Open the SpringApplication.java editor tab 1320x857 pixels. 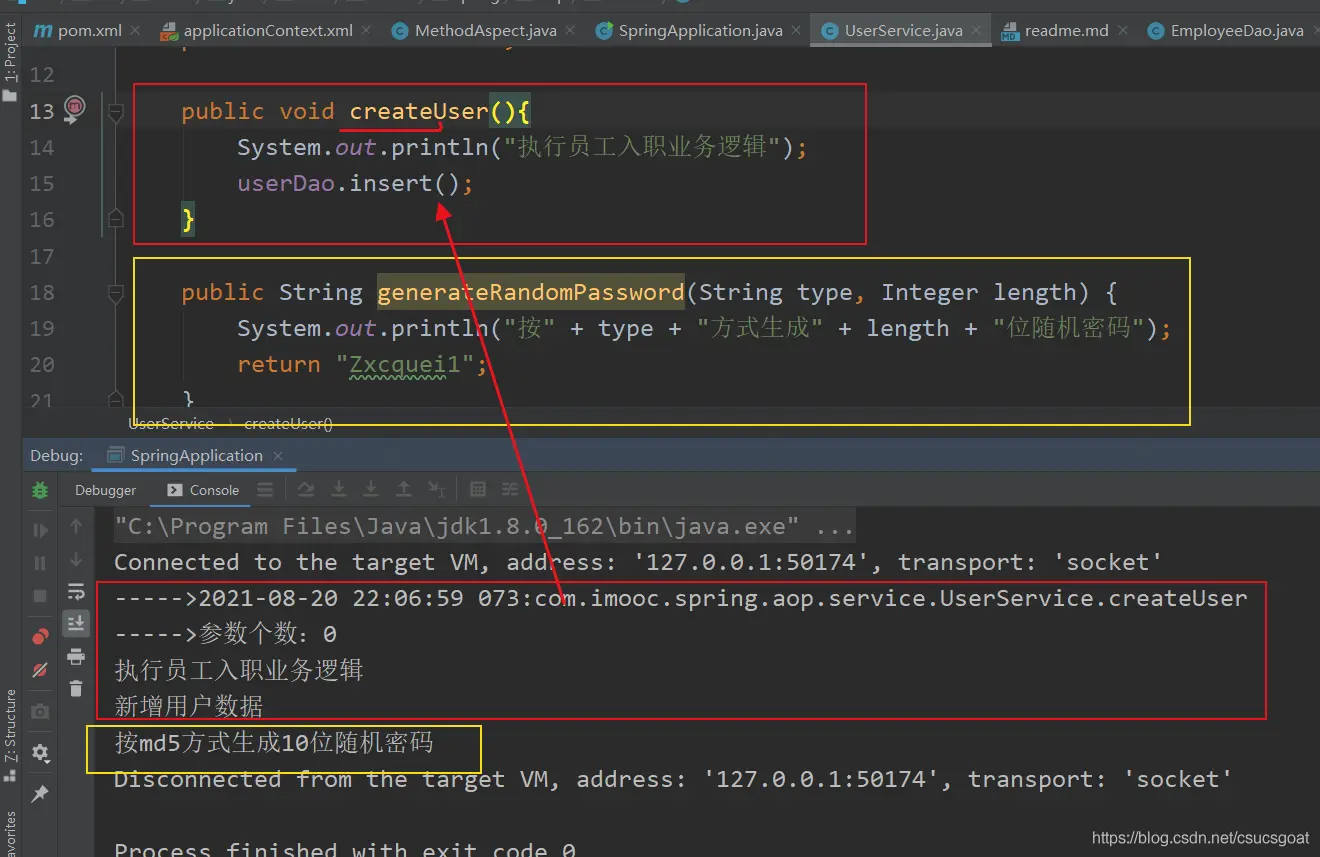[x=700, y=30]
